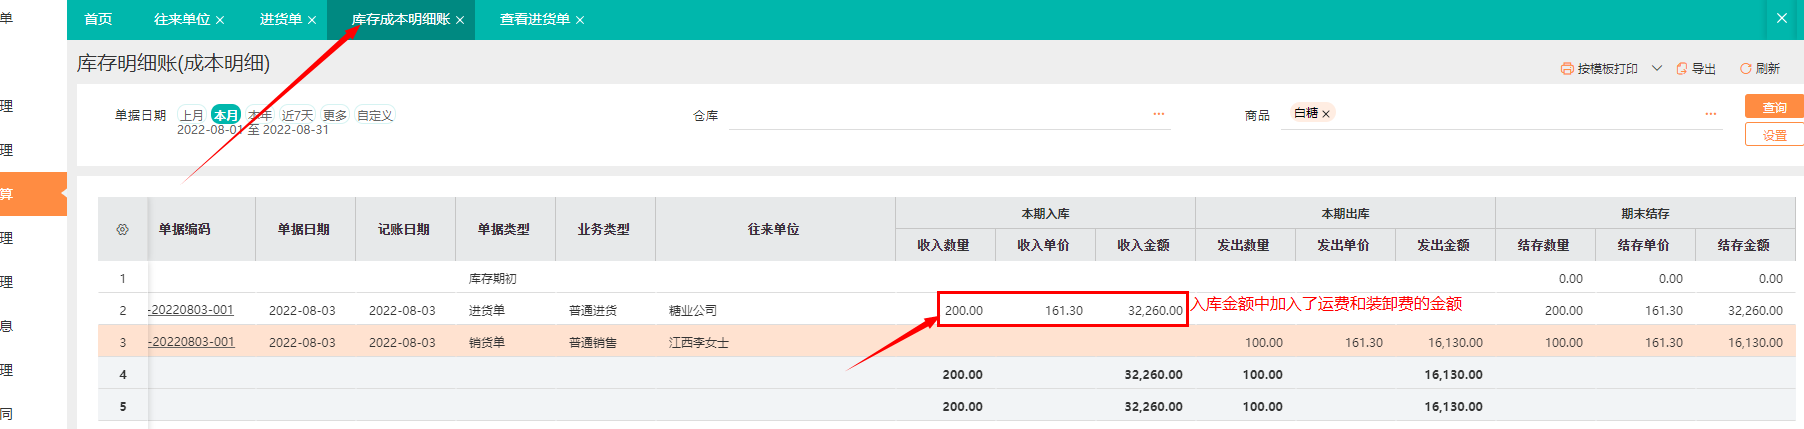Viewport: 1804px width, 429px height.
Task: Click the orange 查询 button
Action: [1774, 107]
